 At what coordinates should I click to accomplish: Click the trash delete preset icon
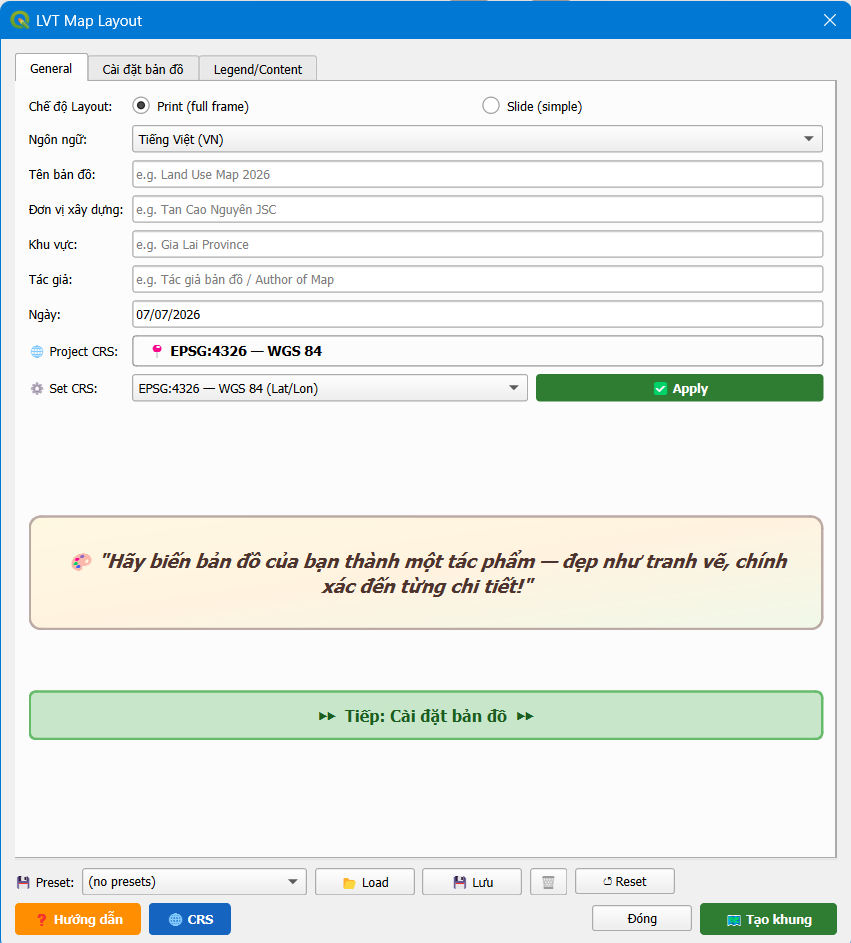click(548, 882)
